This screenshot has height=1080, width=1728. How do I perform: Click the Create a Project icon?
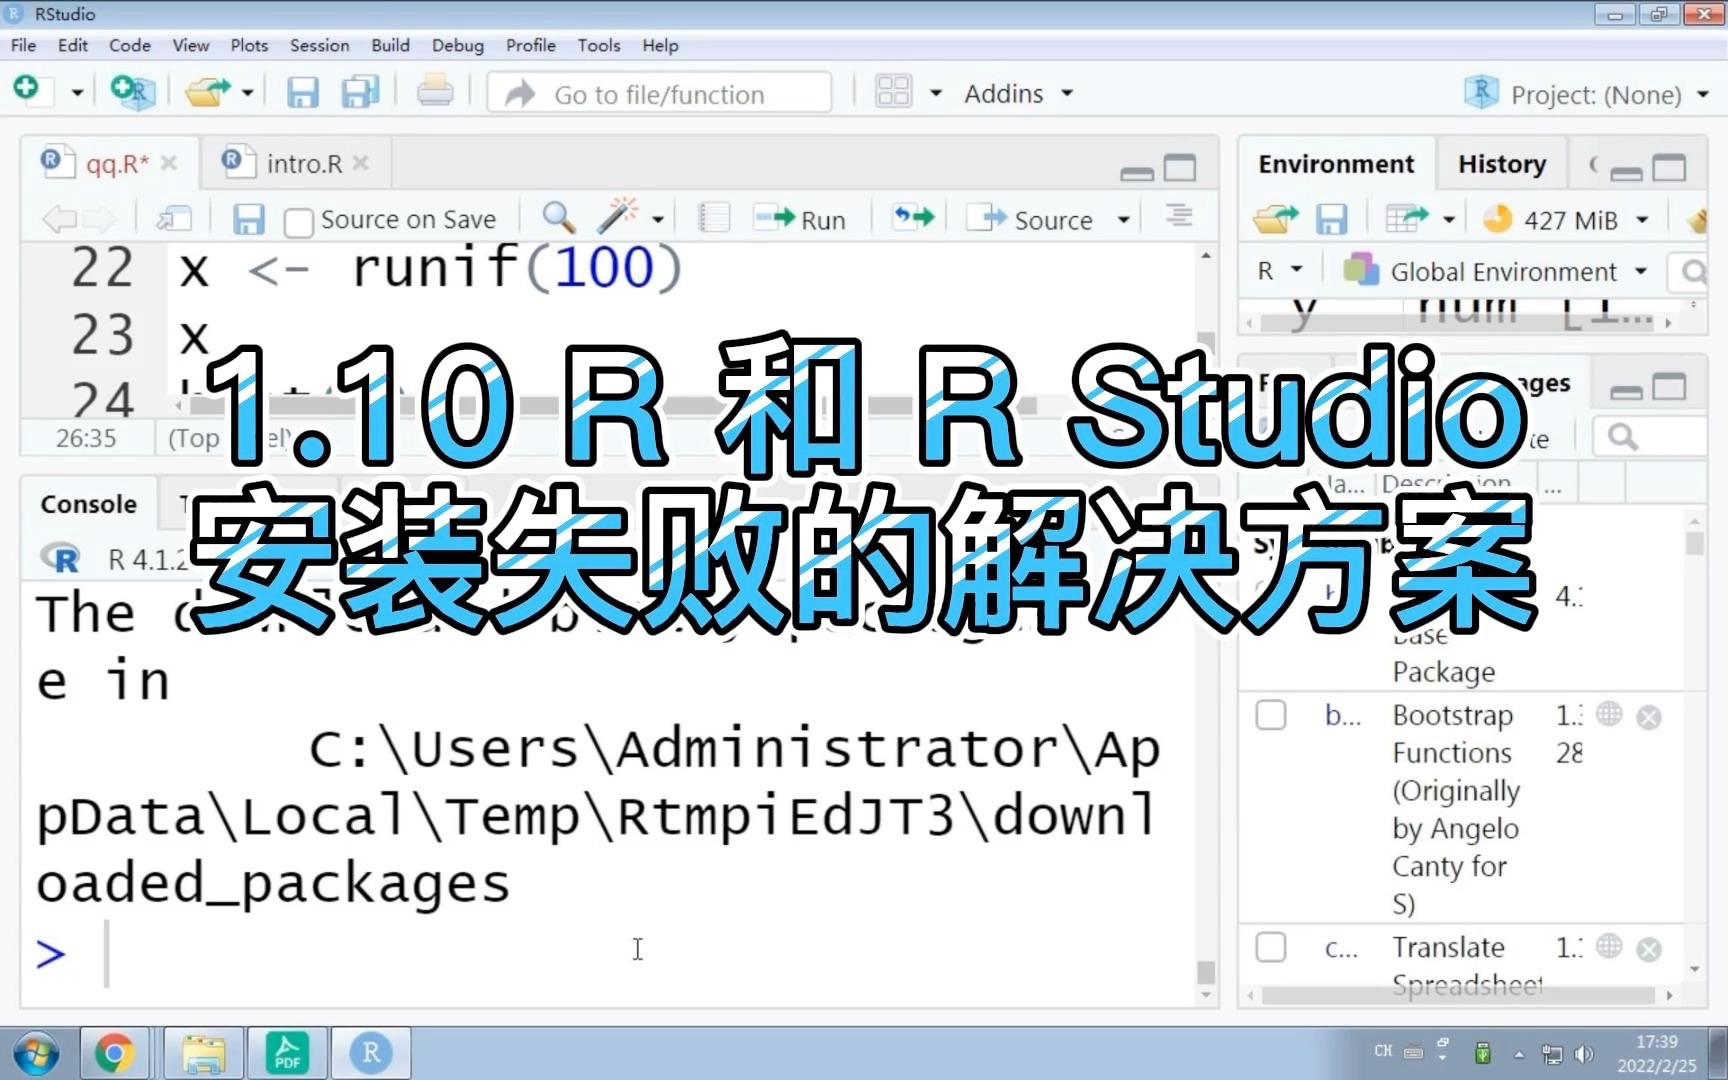point(131,93)
